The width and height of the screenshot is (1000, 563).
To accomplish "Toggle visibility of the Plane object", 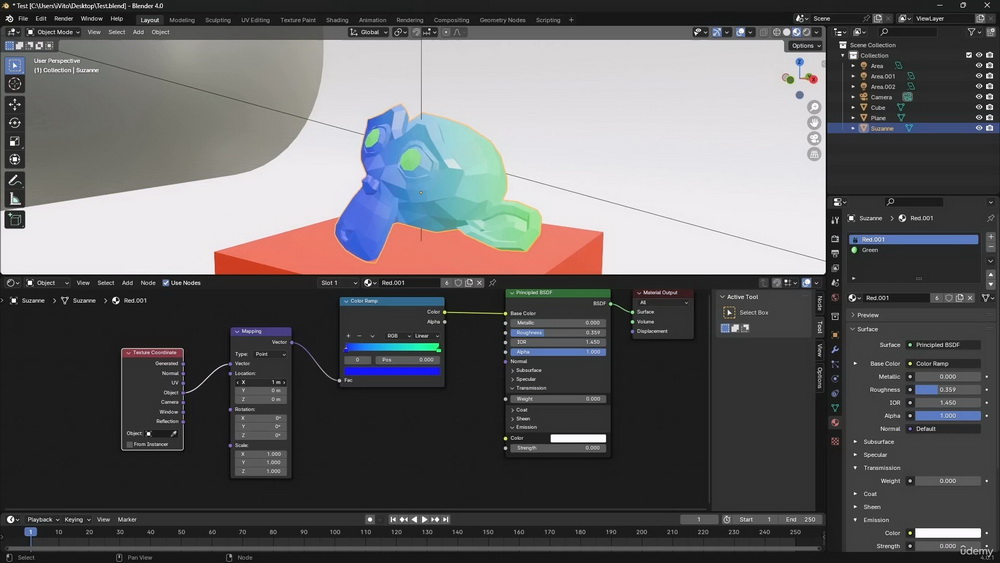I will [979, 118].
